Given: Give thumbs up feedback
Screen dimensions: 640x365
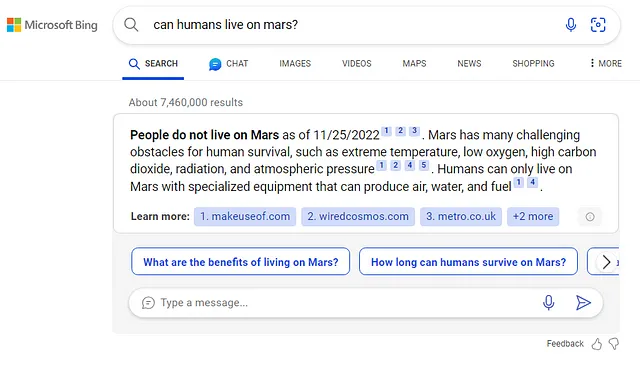Looking at the screenshot, I should click(597, 344).
